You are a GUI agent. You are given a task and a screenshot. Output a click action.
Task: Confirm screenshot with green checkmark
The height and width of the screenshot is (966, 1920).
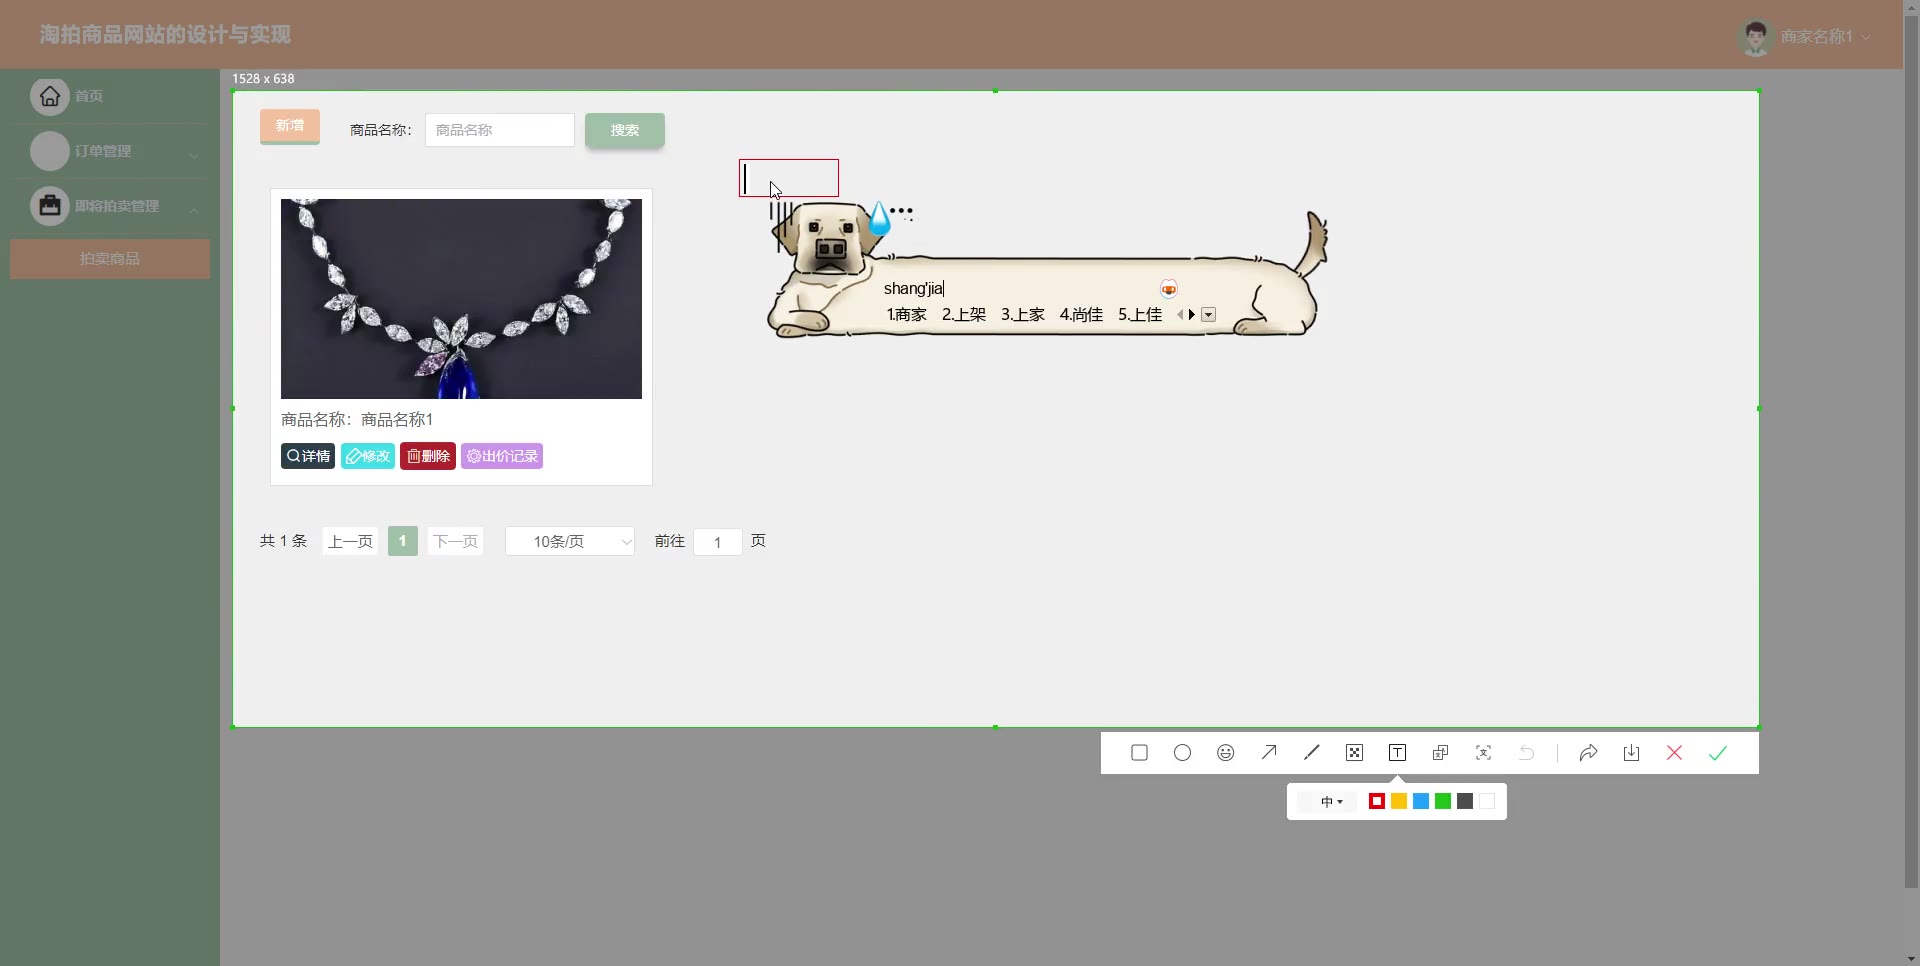coord(1718,753)
